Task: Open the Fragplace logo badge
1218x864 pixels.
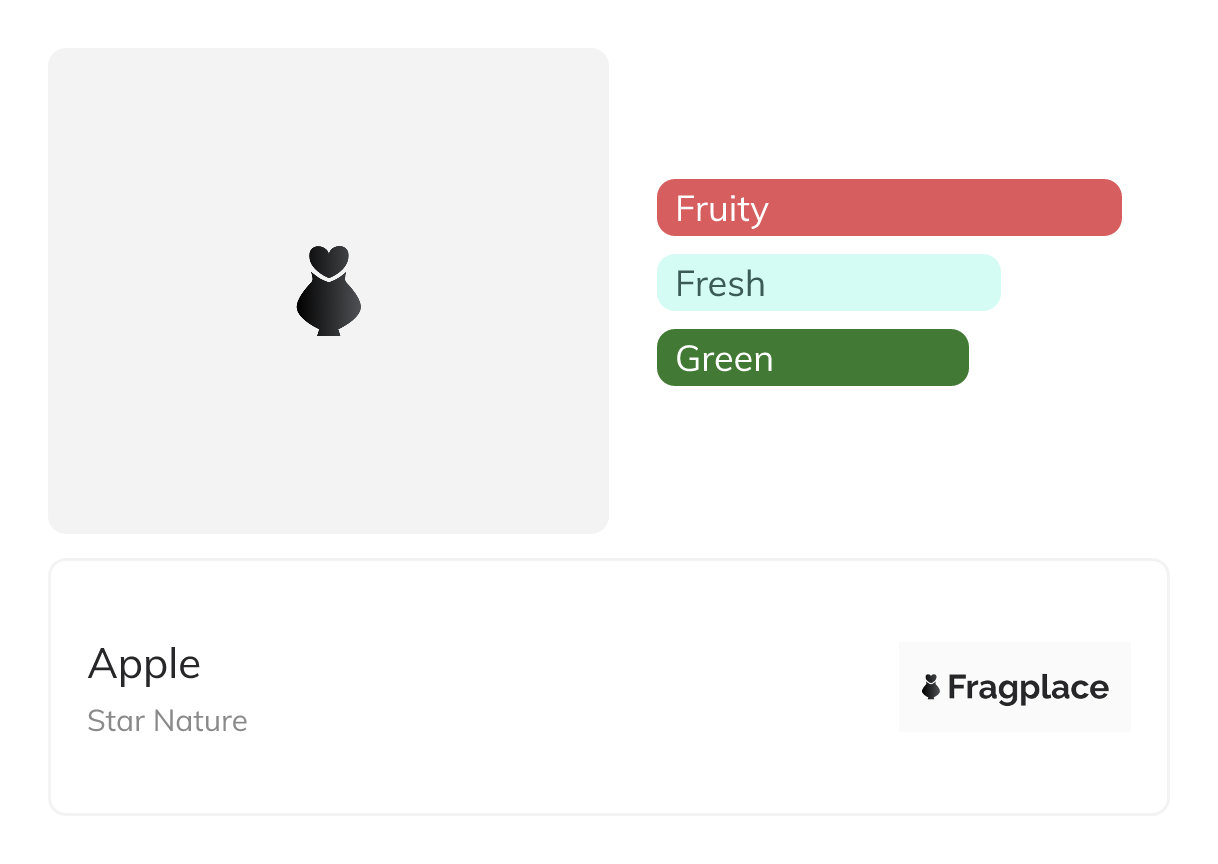Action: 1014,687
